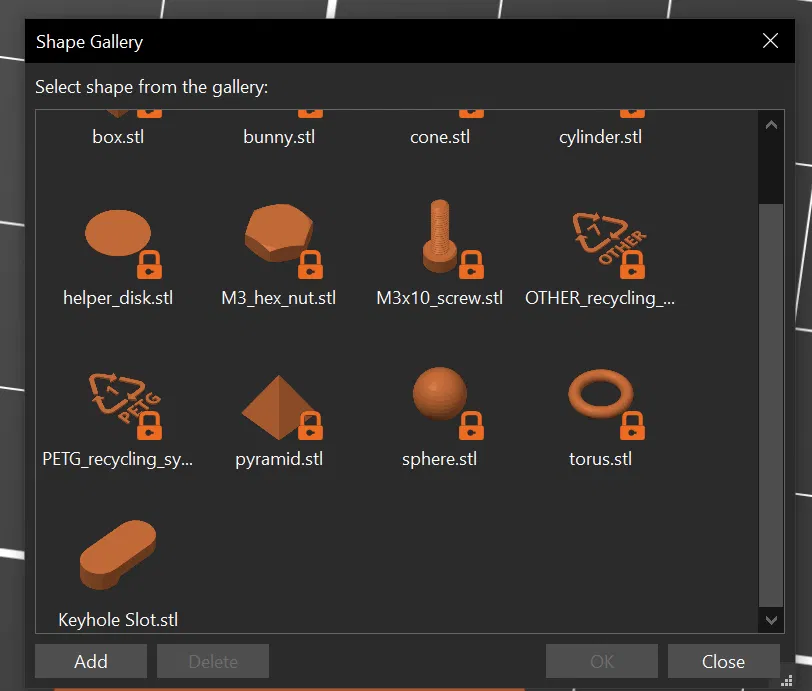Select the cylinder.stl label

pyautogui.click(x=601, y=137)
